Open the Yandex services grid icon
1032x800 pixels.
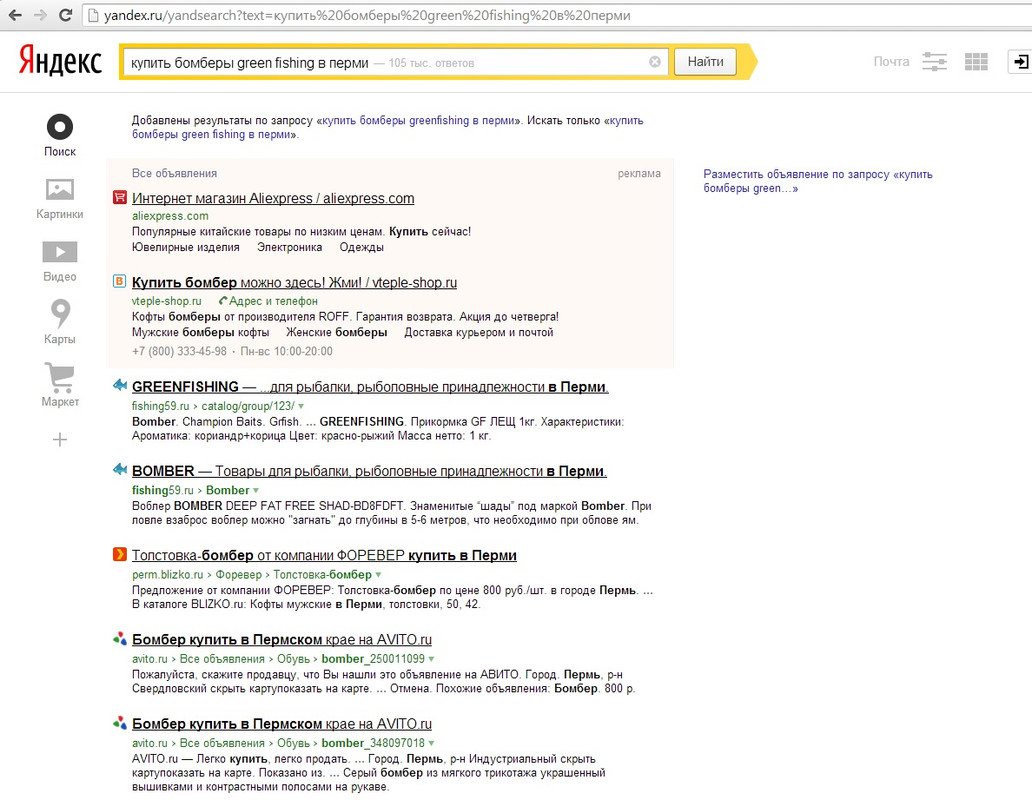tap(976, 62)
